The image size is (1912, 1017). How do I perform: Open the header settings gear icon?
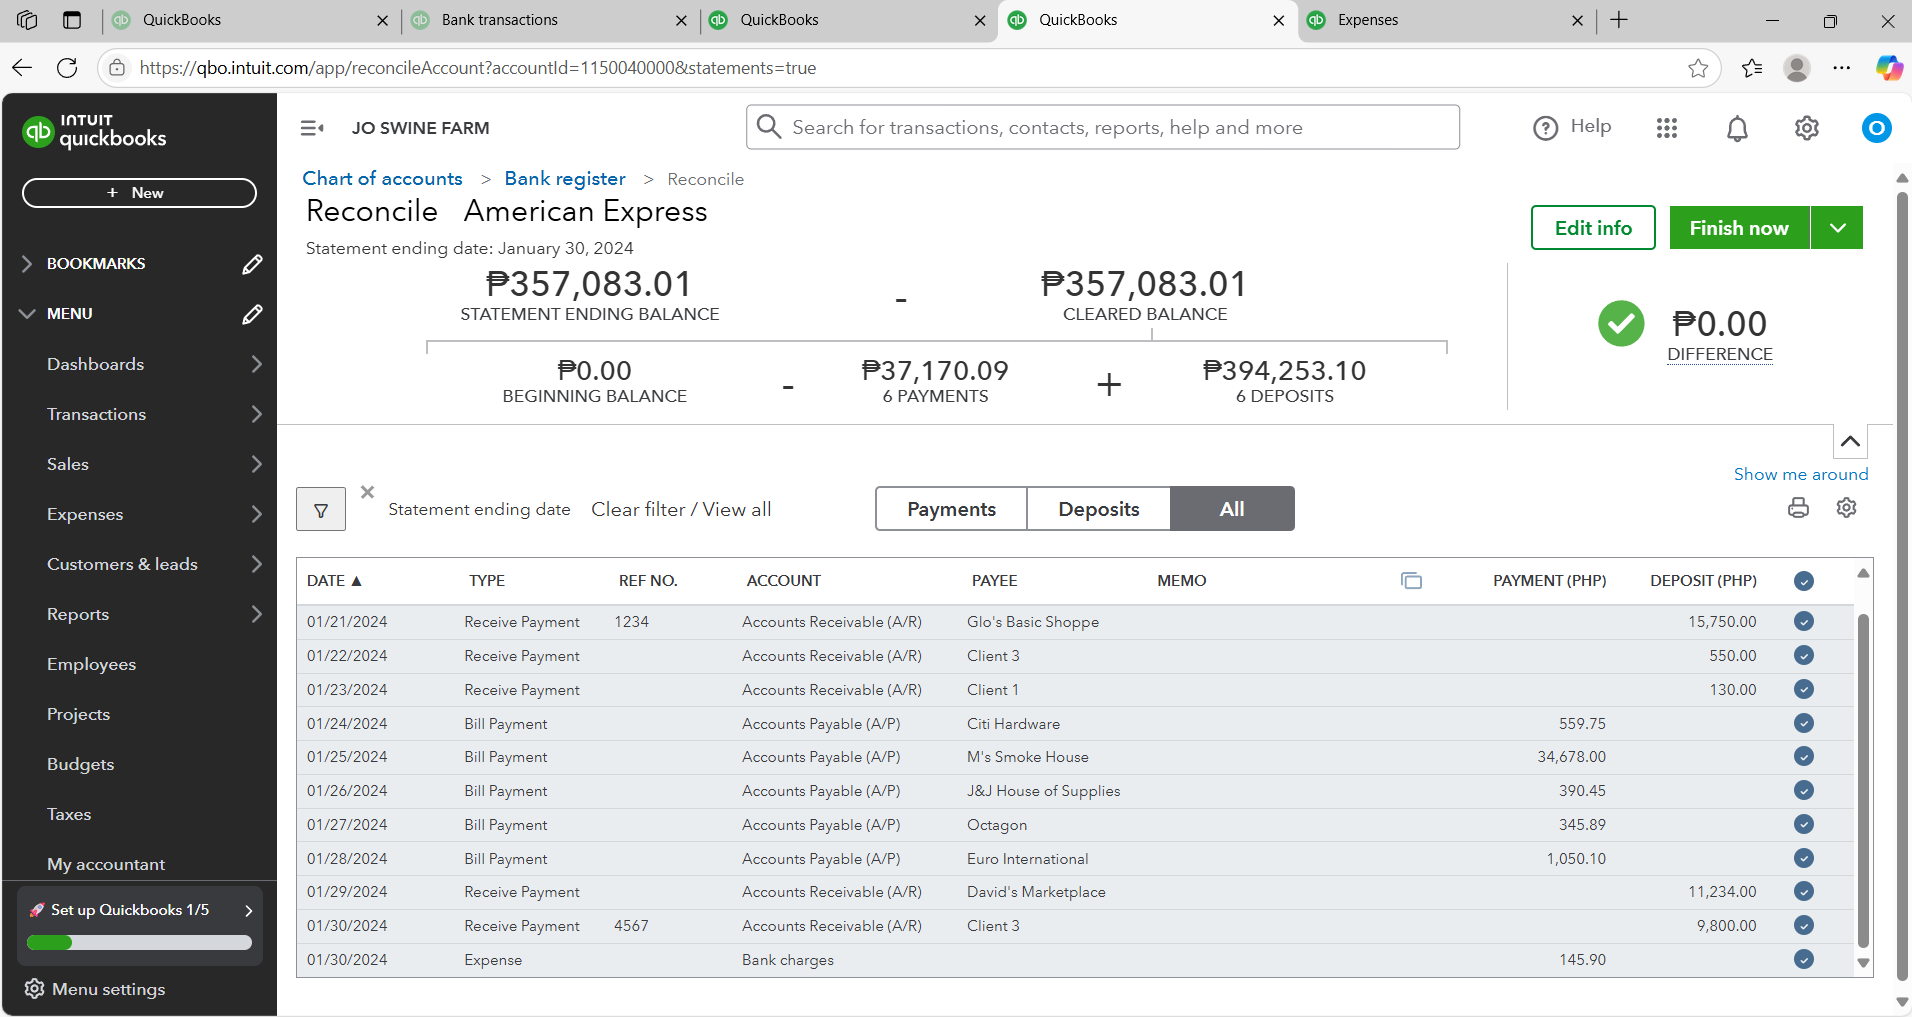click(x=1806, y=128)
